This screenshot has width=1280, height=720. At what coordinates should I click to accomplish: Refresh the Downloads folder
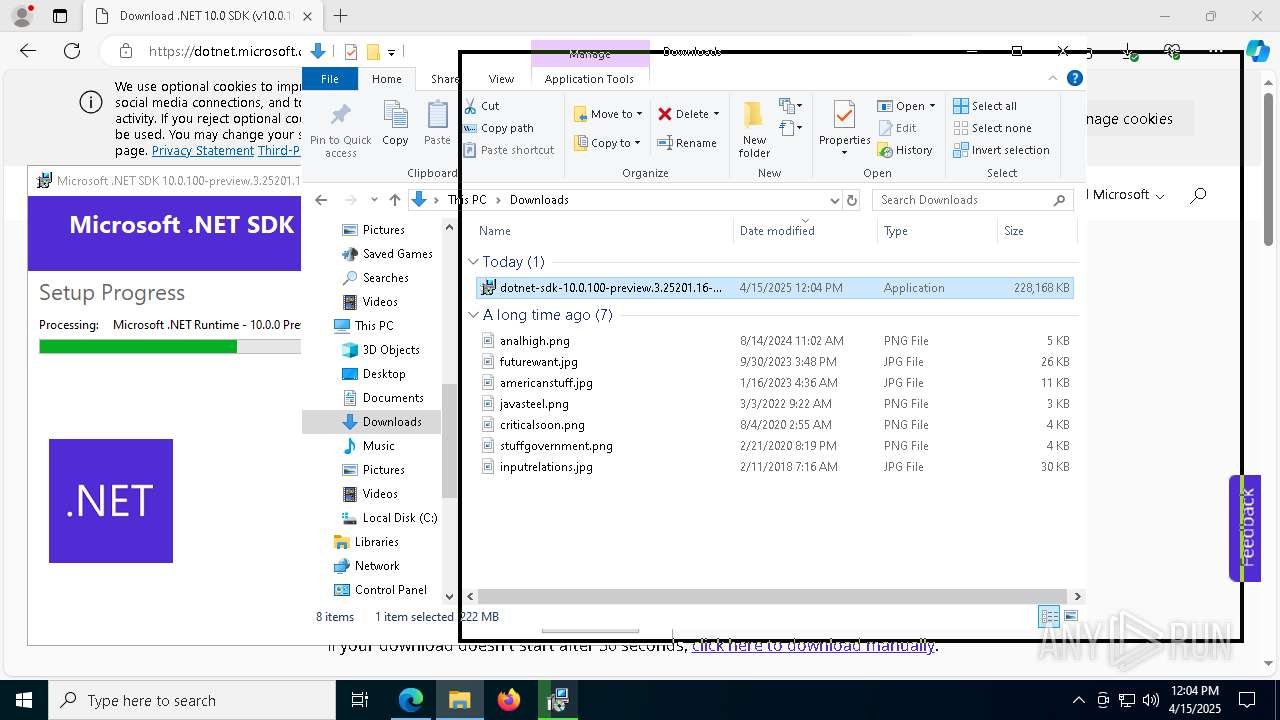[852, 200]
